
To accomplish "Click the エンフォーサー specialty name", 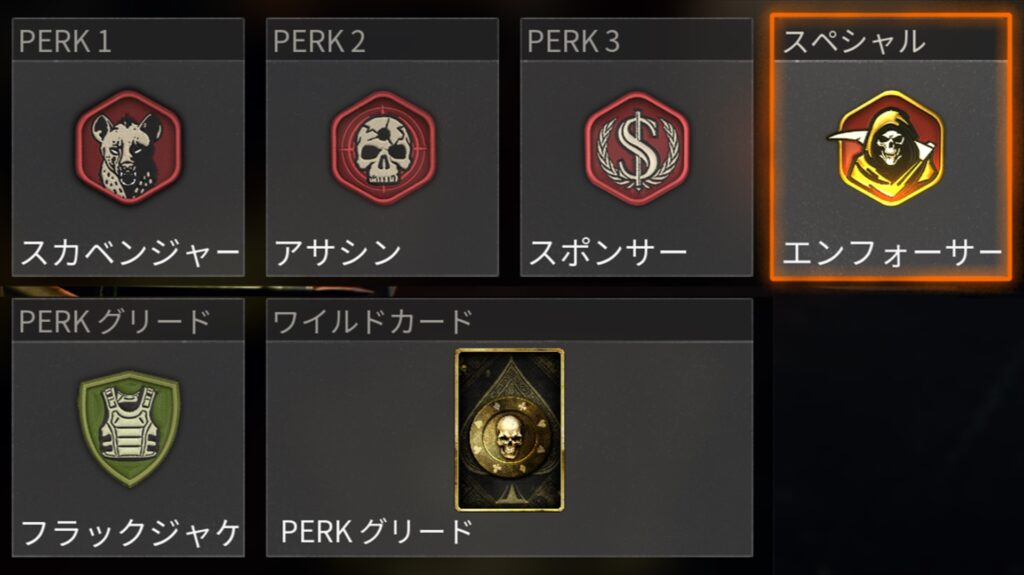I will (x=892, y=253).
